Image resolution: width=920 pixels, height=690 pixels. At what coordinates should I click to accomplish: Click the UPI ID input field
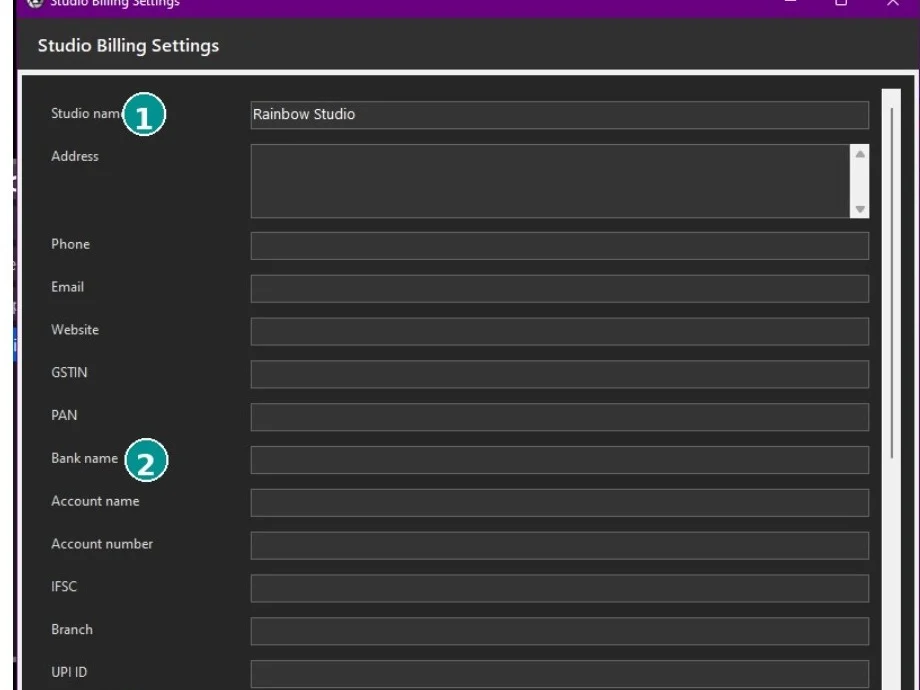point(559,674)
